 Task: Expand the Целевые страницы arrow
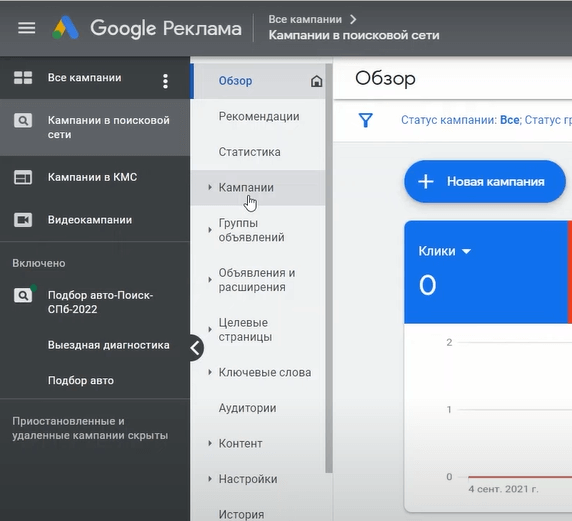click(x=210, y=329)
